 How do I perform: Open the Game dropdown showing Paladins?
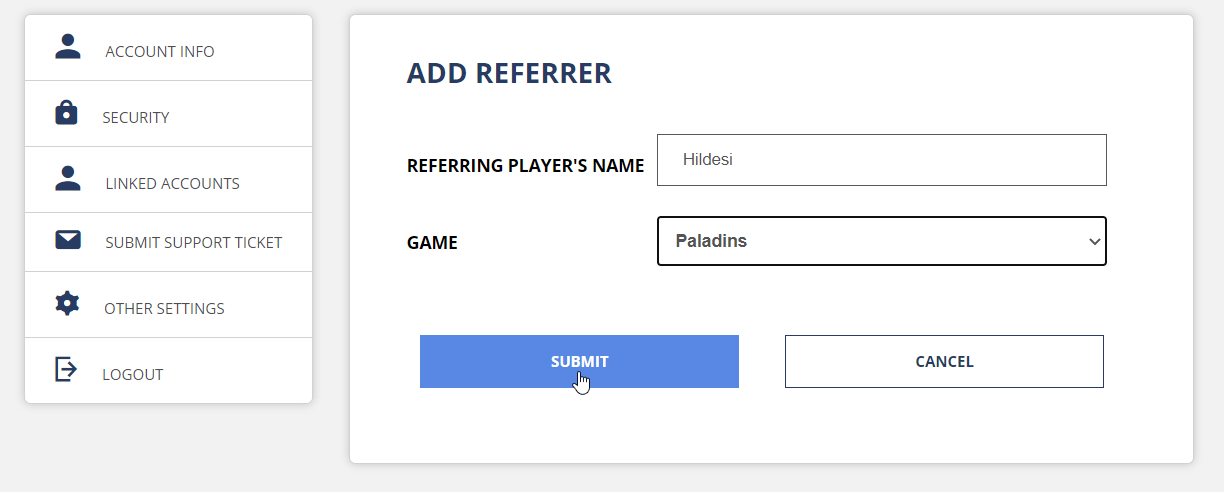pyautogui.click(x=881, y=241)
